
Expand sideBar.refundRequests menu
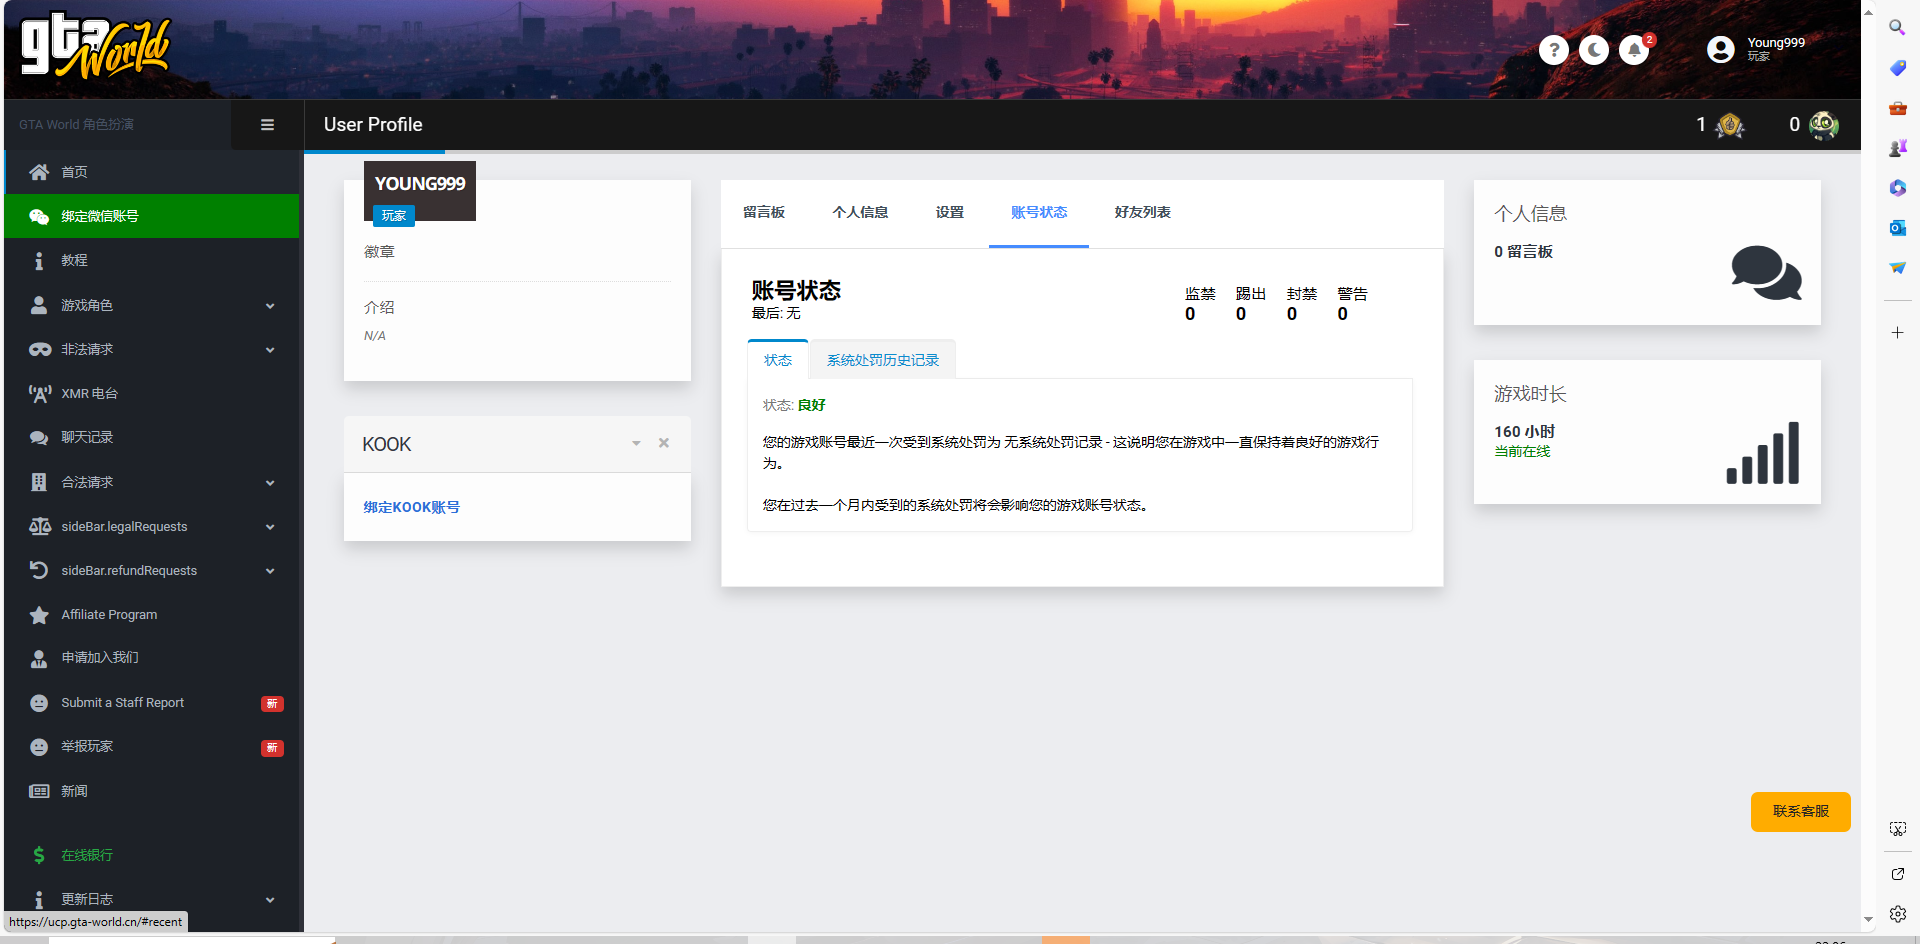pos(152,570)
